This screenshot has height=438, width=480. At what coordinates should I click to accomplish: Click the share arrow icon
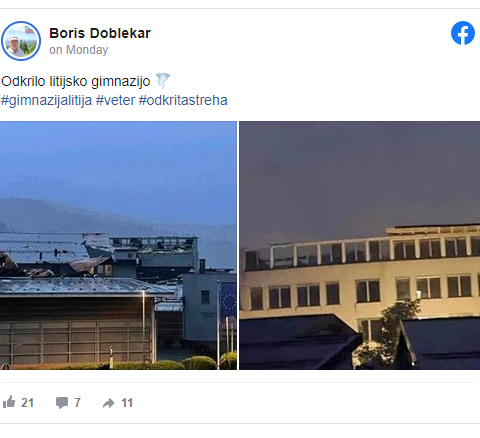[109, 403]
